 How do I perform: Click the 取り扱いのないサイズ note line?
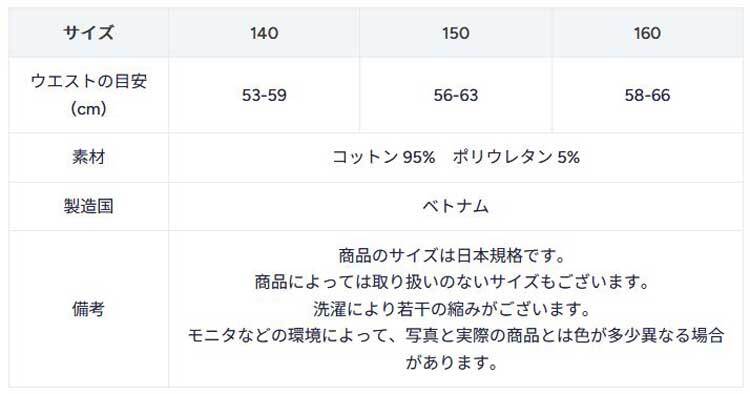452,282
